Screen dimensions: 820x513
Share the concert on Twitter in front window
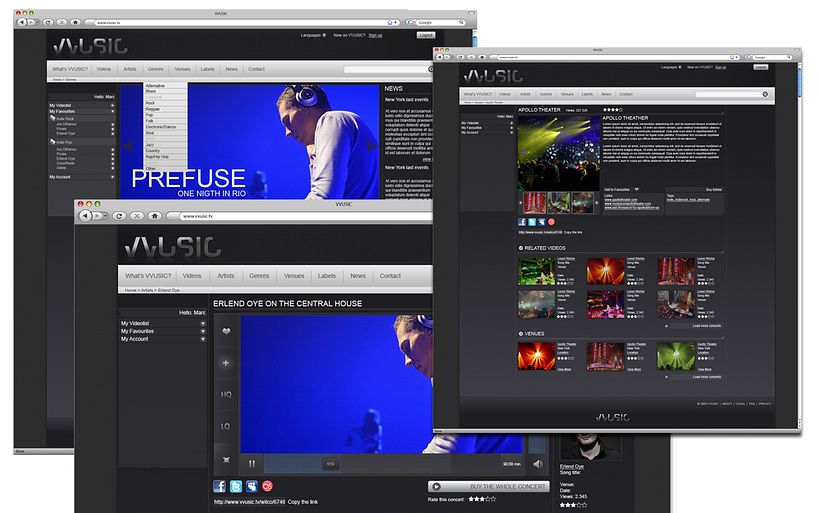tap(236, 486)
